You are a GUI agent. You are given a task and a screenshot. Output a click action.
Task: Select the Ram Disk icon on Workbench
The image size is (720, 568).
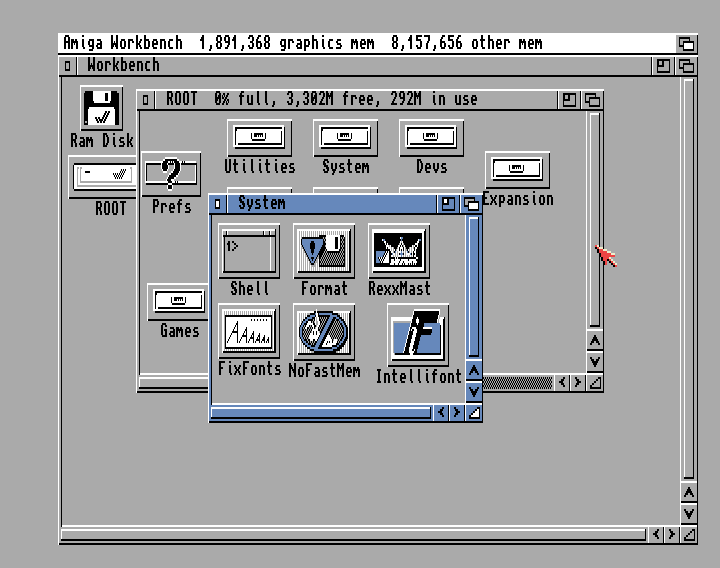101,108
